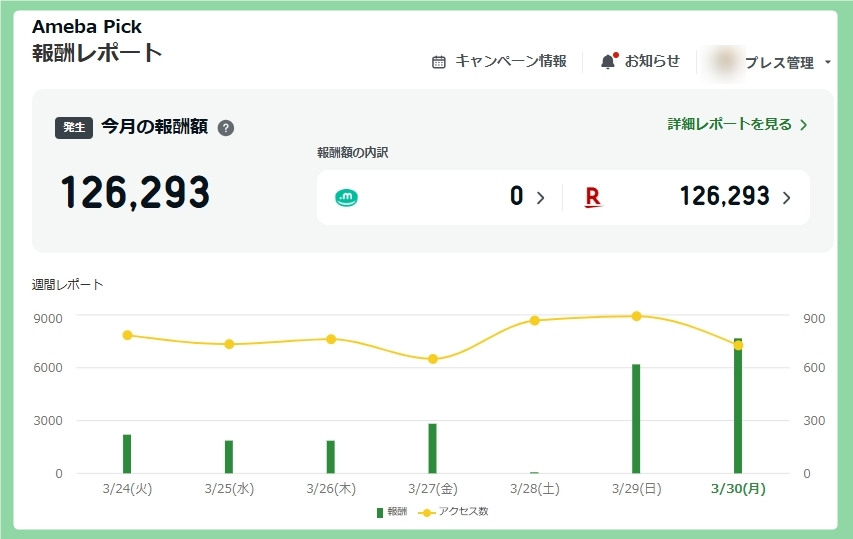Click the yellow access point for 3/27(金)
853x539 pixels.
[433, 359]
